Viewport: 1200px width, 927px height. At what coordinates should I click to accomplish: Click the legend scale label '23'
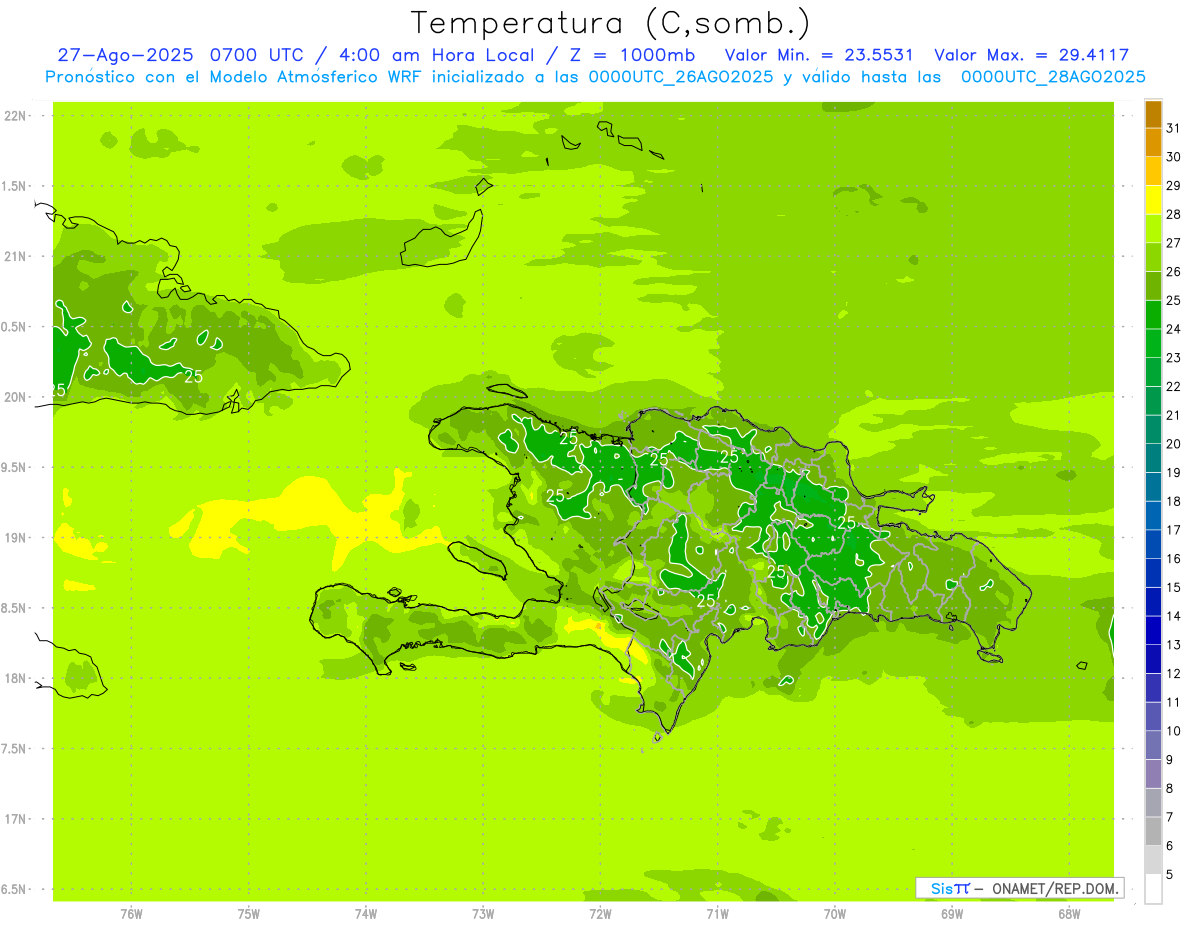coord(1173,358)
